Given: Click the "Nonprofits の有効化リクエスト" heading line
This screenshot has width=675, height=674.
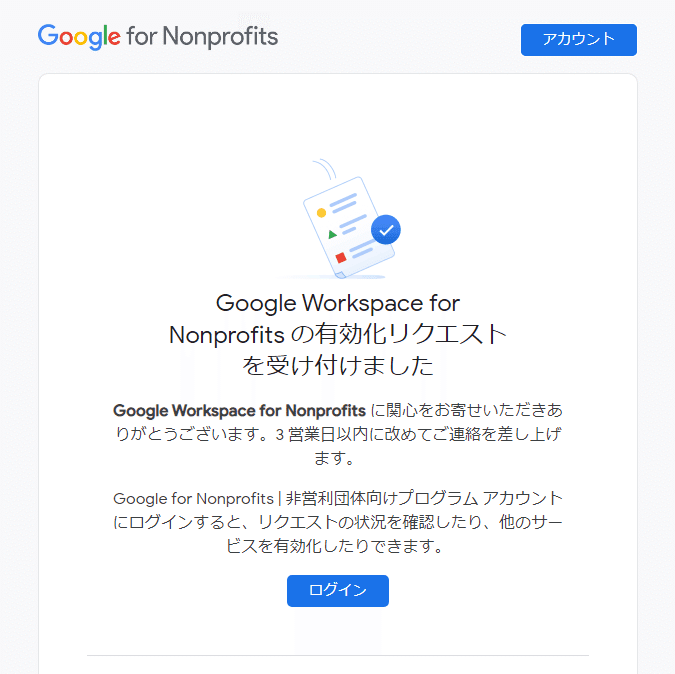Looking at the screenshot, I should click(338, 334).
